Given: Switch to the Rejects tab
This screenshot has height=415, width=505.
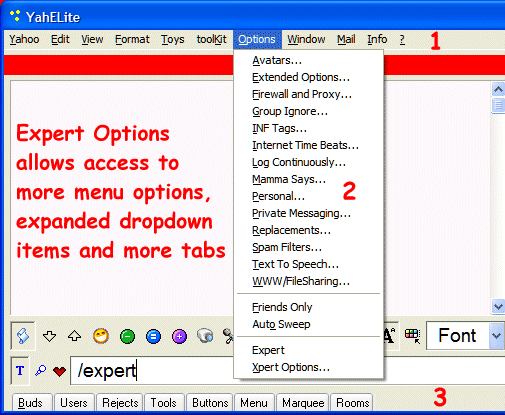Looking at the screenshot, I should [x=120, y=403].
